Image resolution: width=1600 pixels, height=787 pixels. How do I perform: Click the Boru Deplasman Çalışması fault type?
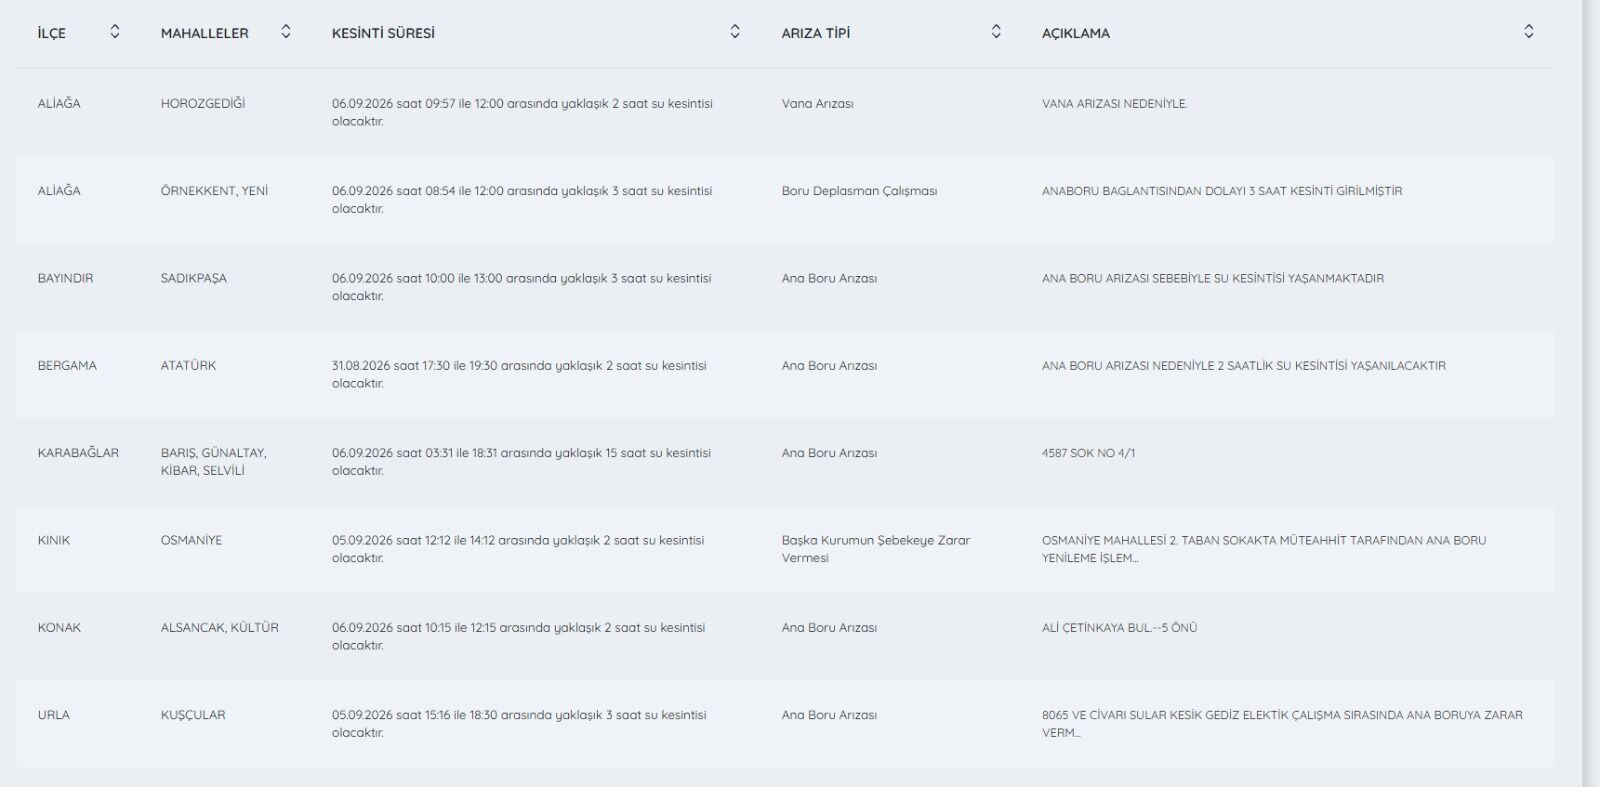tap(859, 191)
